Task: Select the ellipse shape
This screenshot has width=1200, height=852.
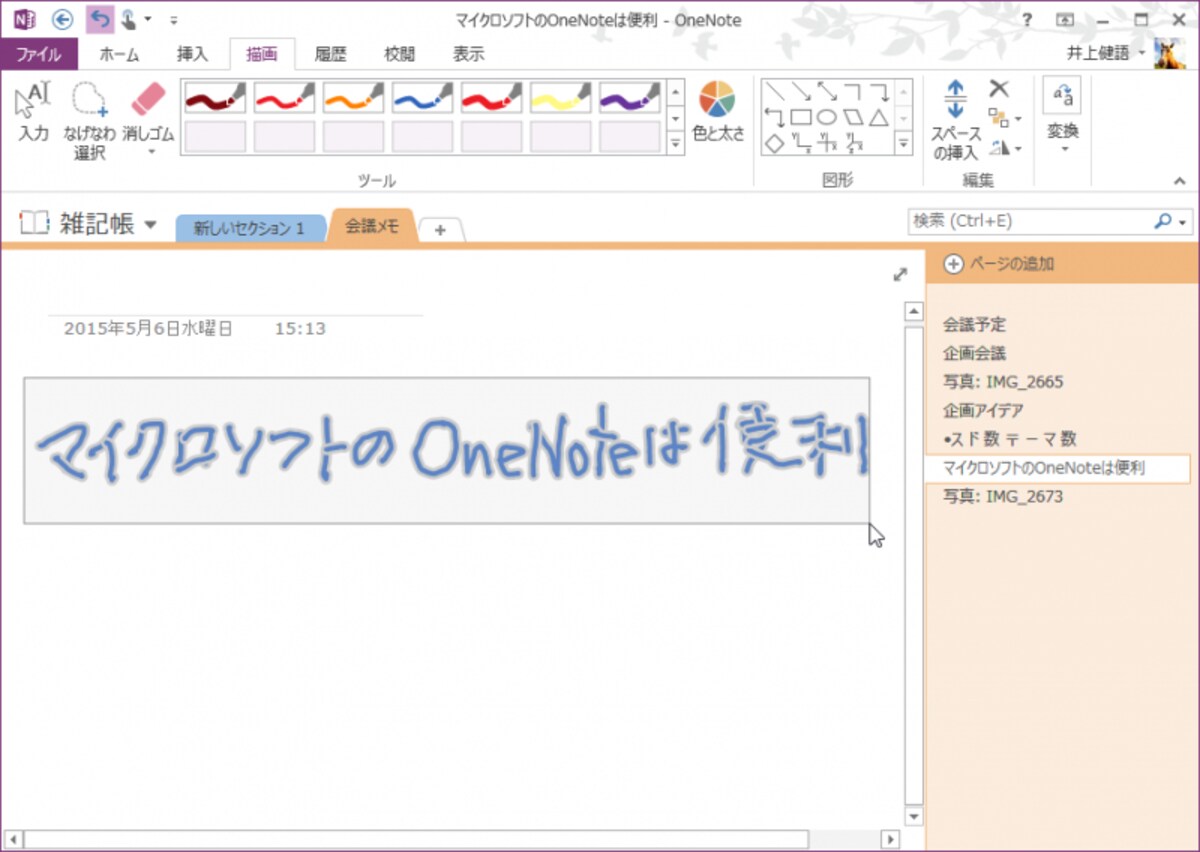Action: pyautogui.click(x=826, y=118)
